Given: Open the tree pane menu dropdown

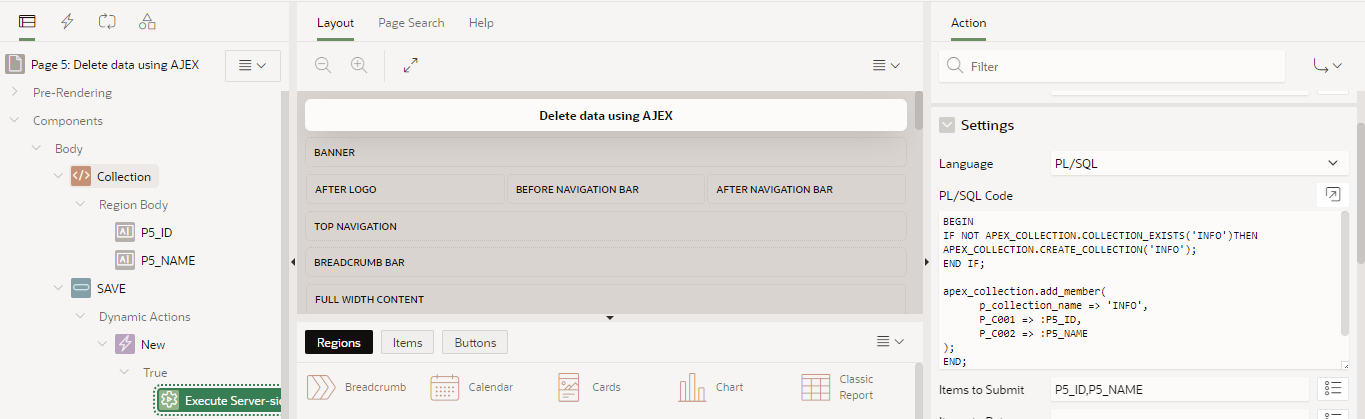Looking at the screenshot, I should point(253,65).
